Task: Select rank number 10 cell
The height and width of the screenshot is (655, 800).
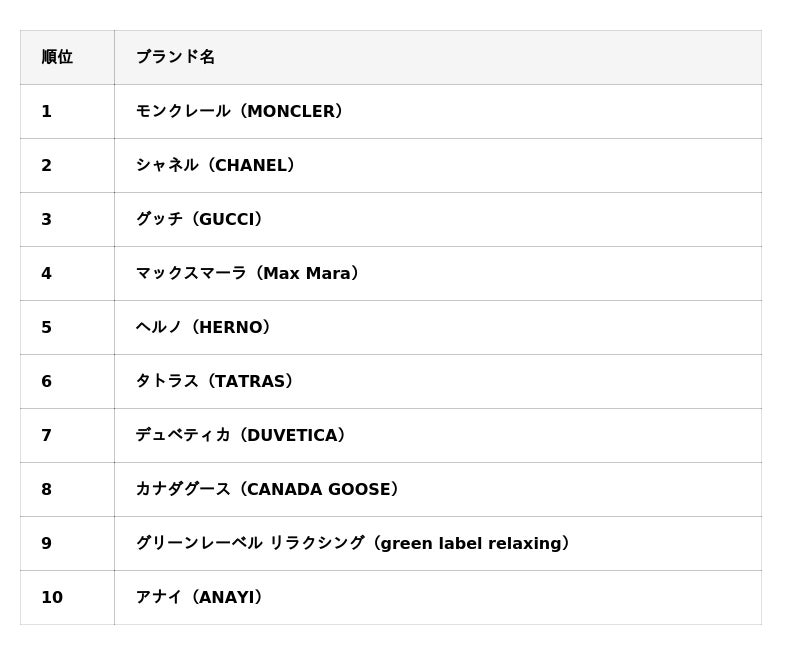Action: (52, 597)
